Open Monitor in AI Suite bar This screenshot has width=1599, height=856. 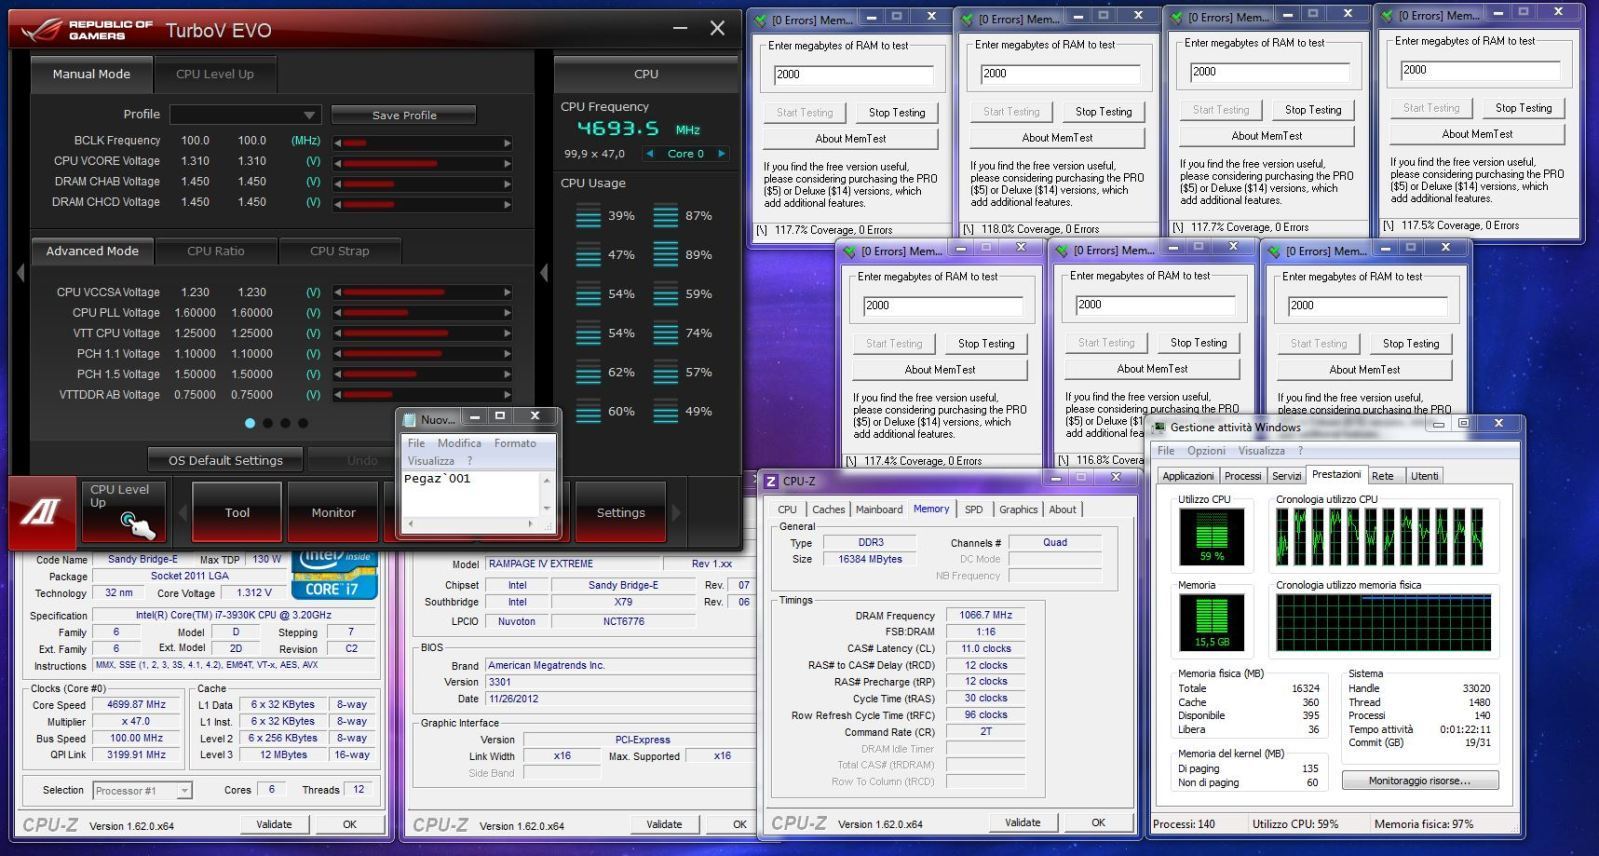(333, 513)
